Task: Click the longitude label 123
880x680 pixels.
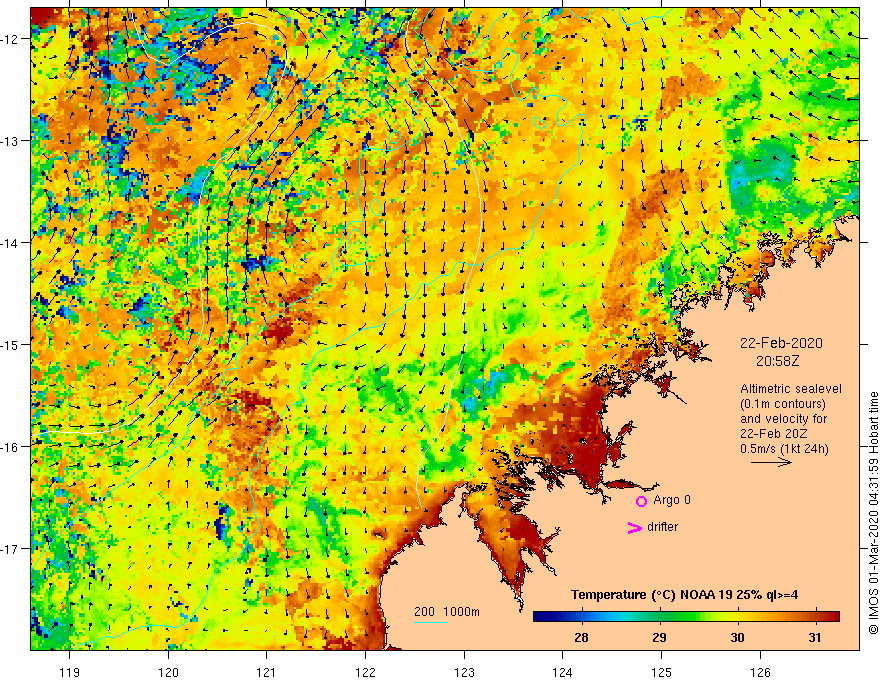Action: click(464, 672)
